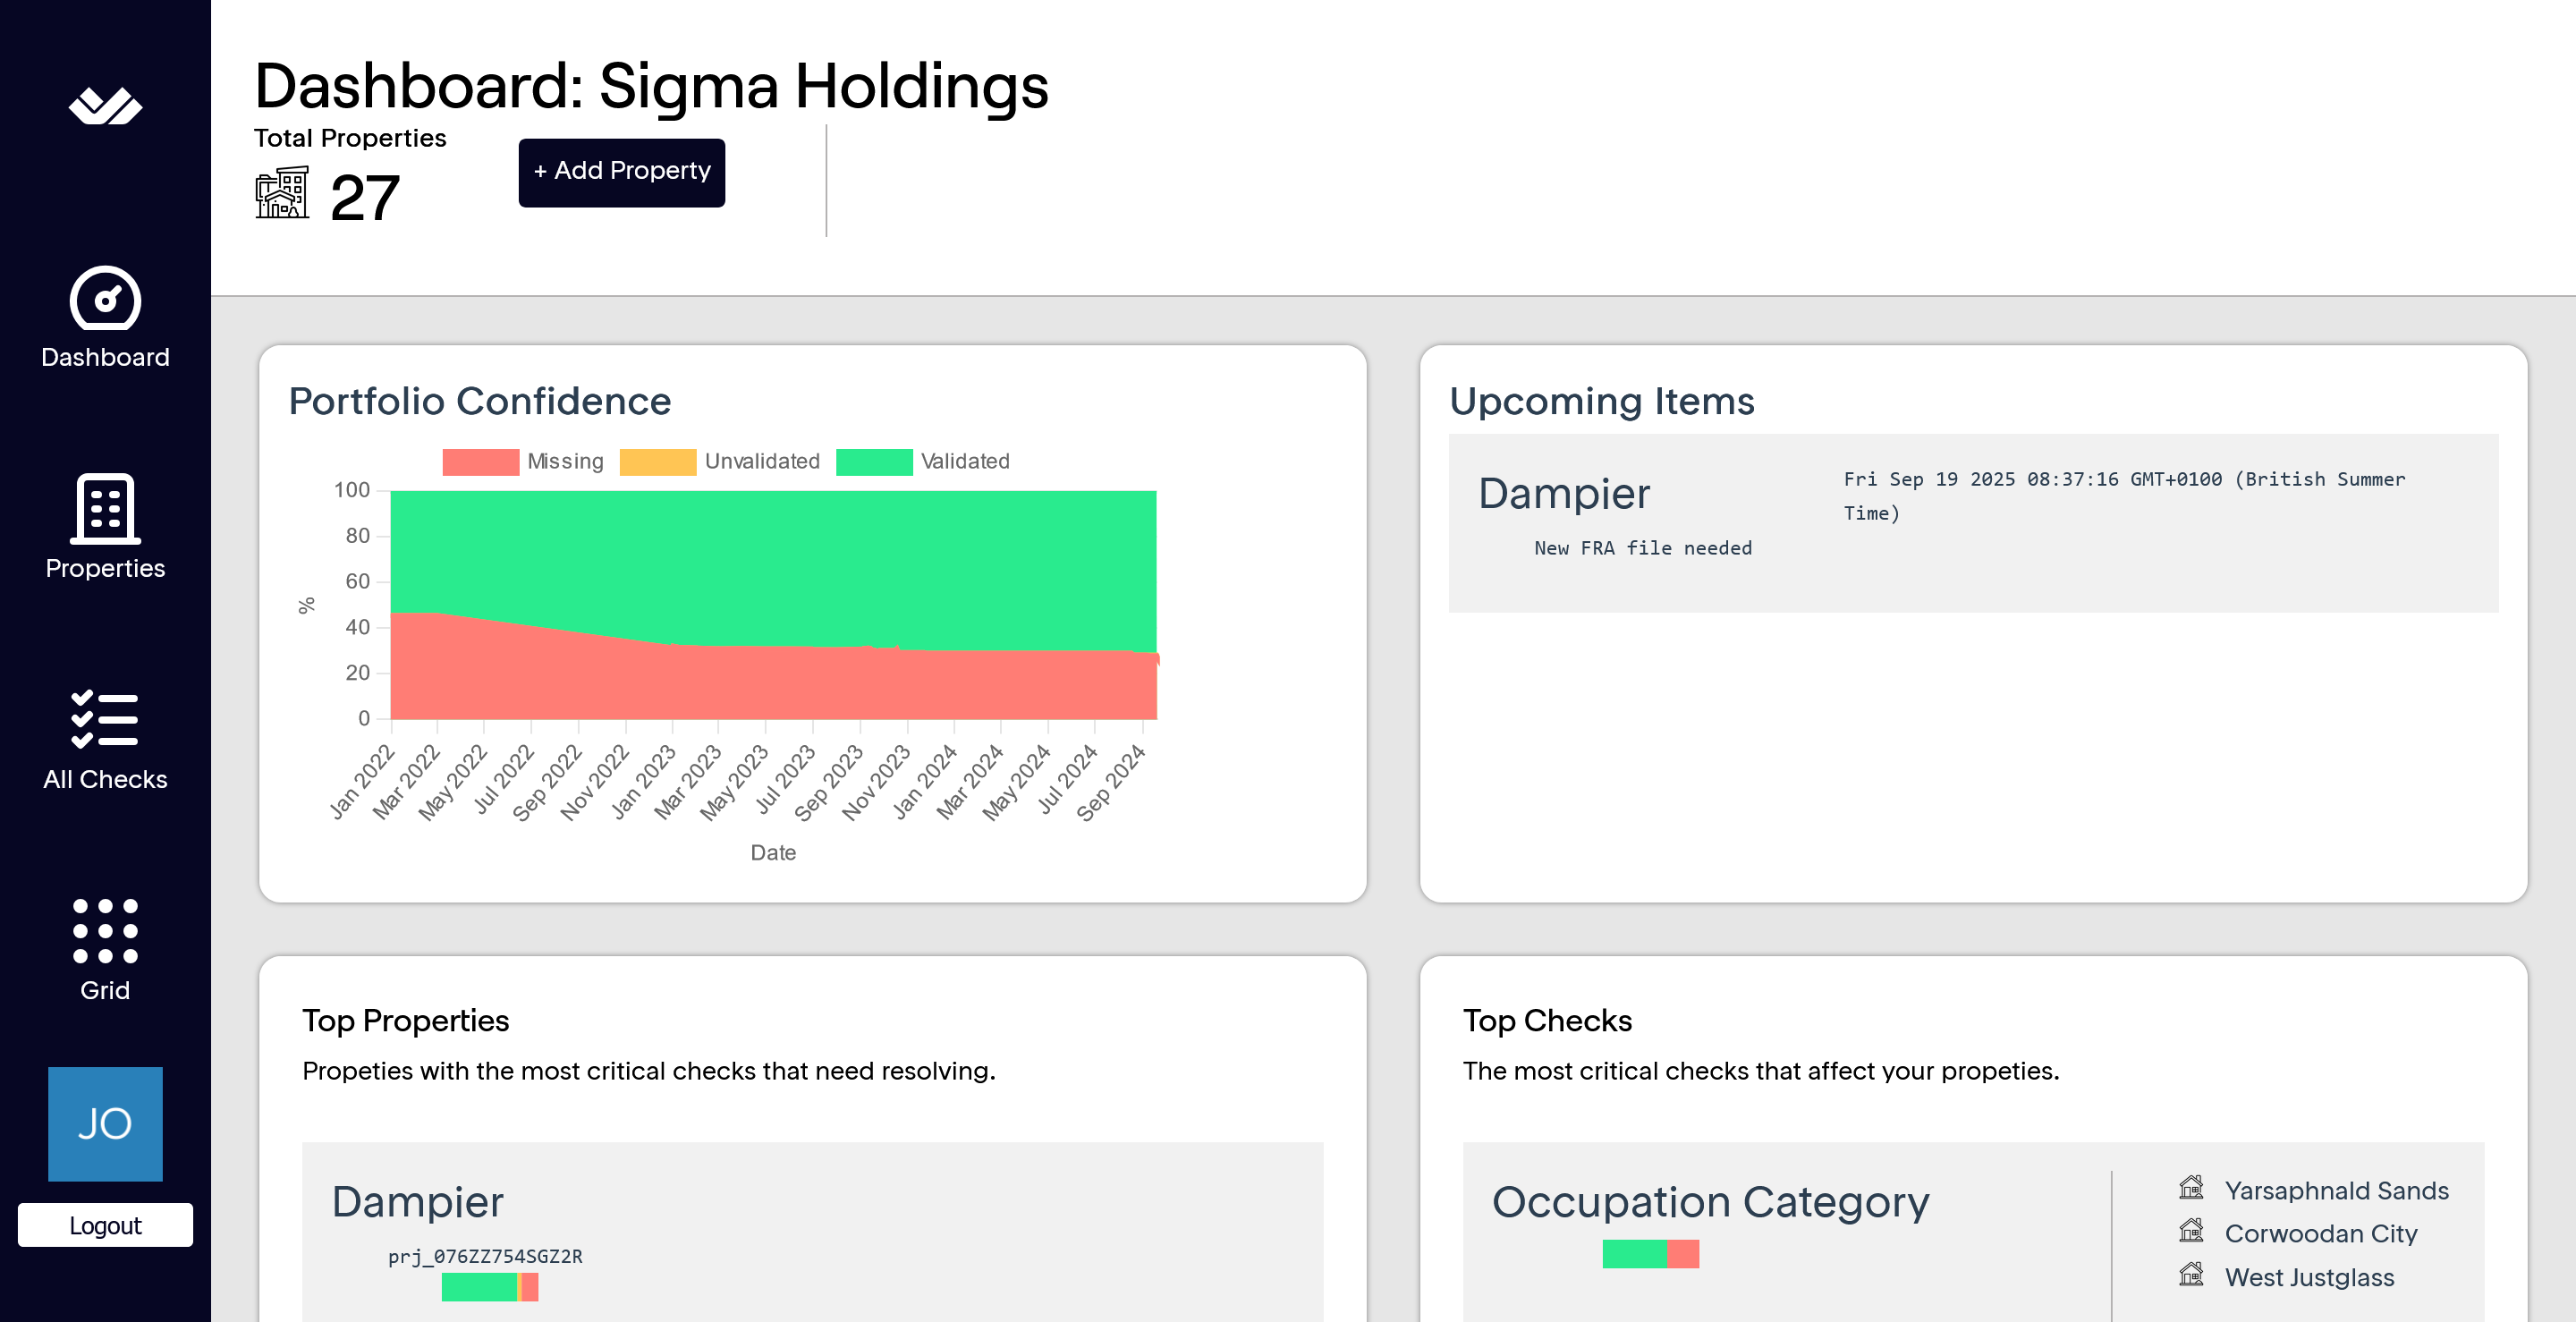Image resolution: width=2576 pixels, height=1322 pixels.
Task: Click the Total Properties buildings icon
Action: pos(282,193)
